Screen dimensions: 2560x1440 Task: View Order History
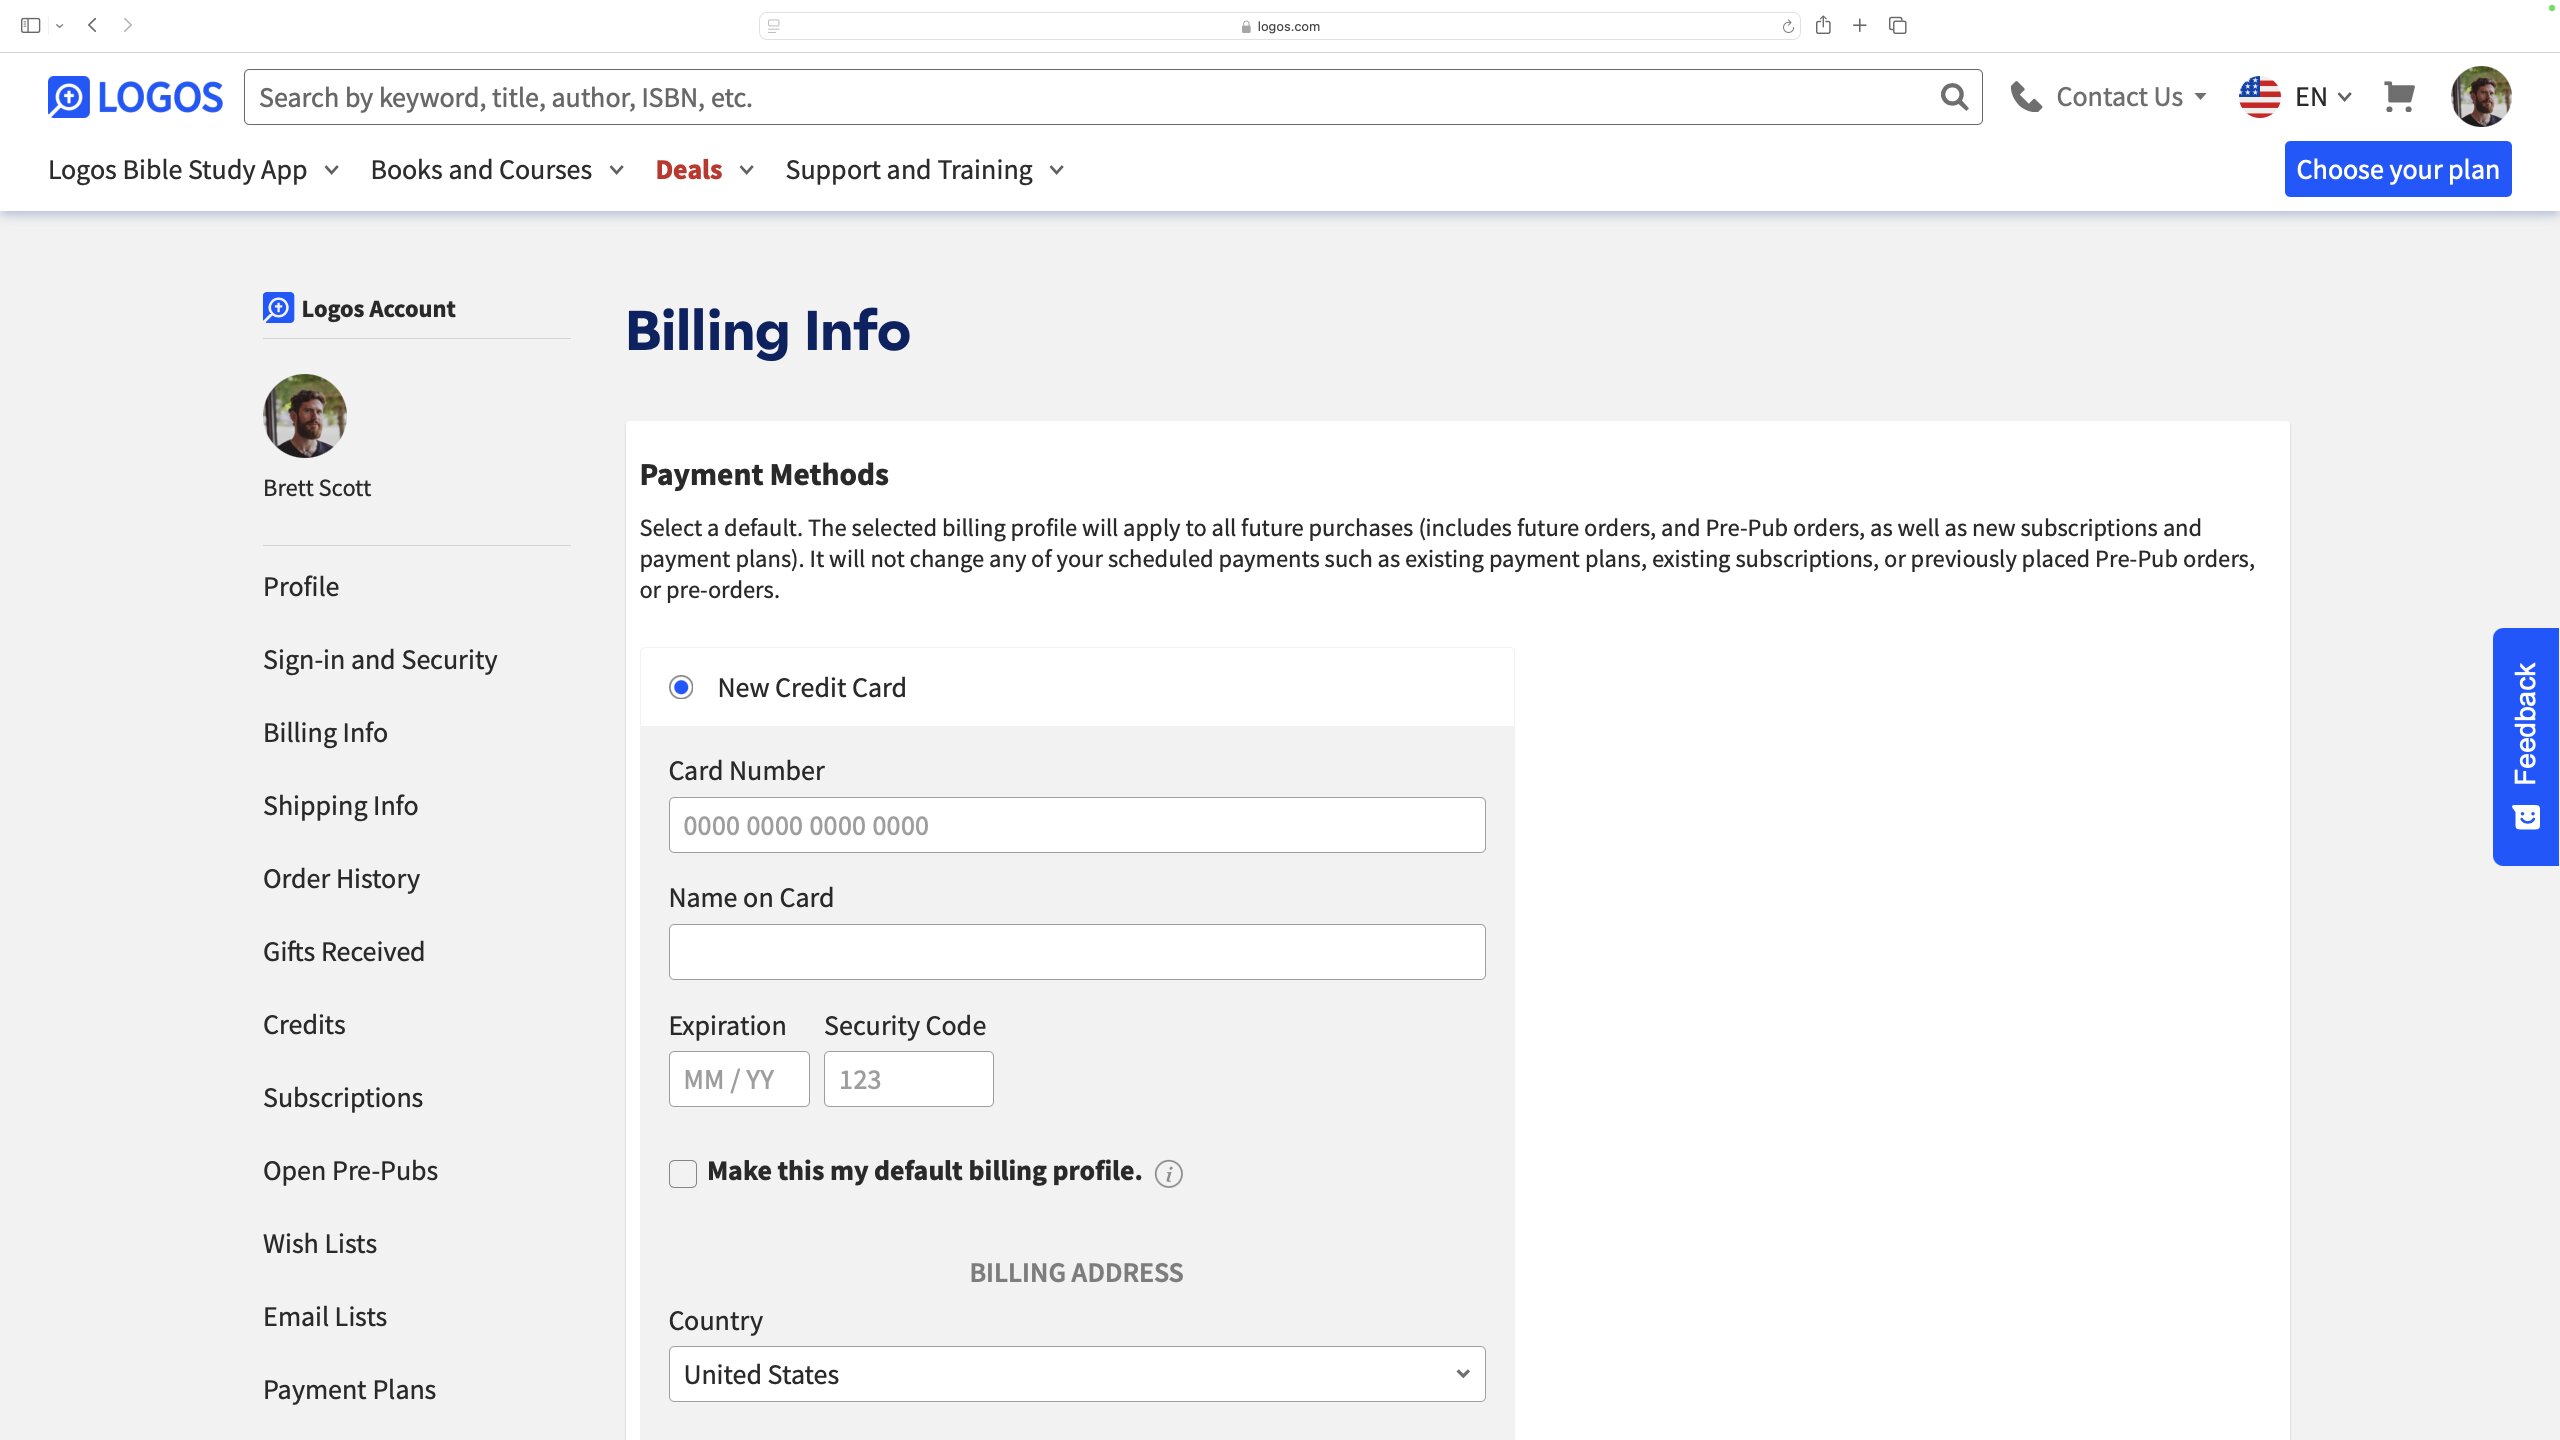(341, 879)
